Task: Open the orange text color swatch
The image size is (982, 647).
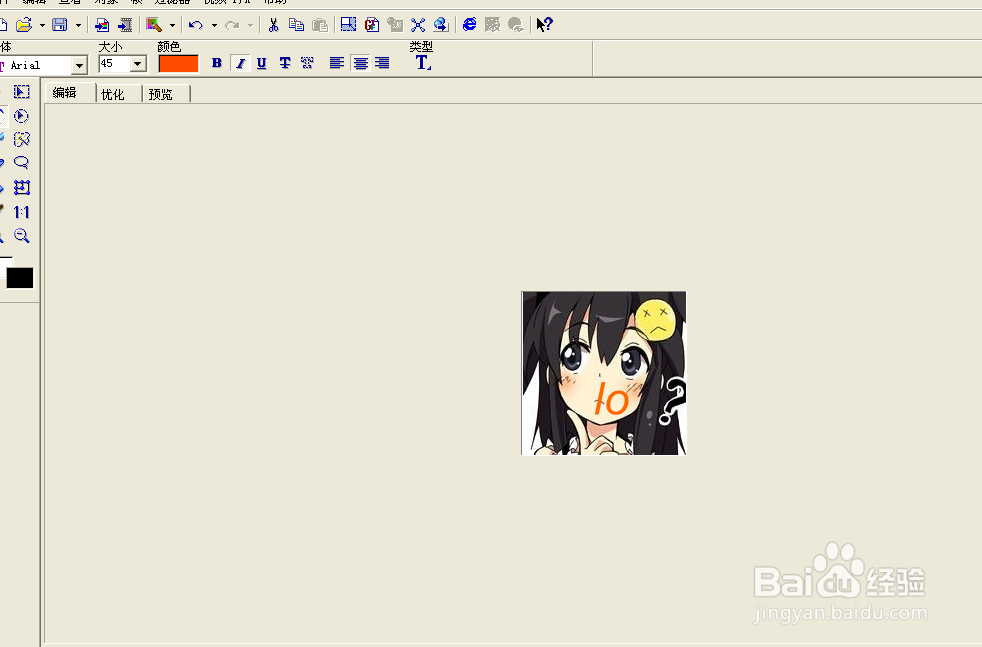Action: click(178, 64)
